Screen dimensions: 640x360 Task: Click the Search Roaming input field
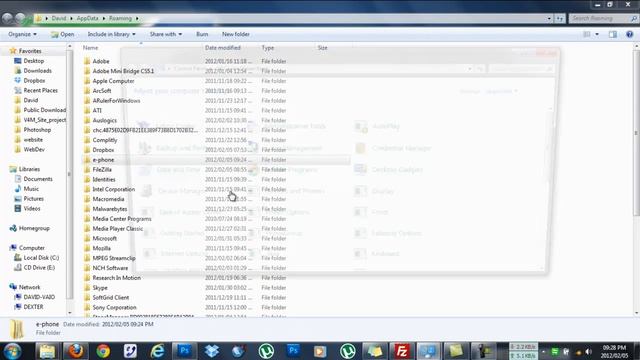coord(600,18)
